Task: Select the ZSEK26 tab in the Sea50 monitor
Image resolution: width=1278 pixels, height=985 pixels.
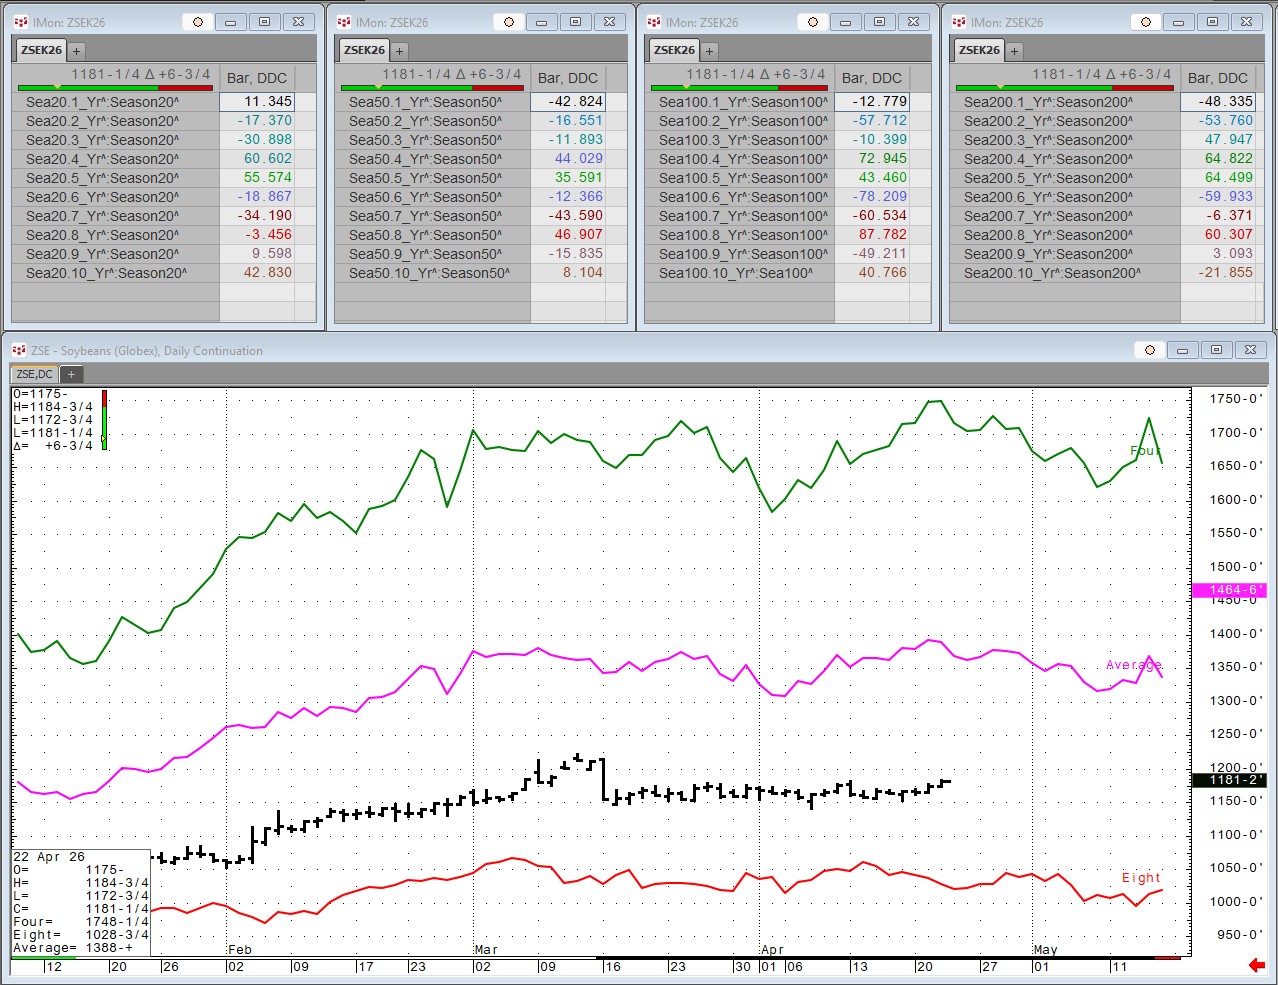Action: point(364,50)
